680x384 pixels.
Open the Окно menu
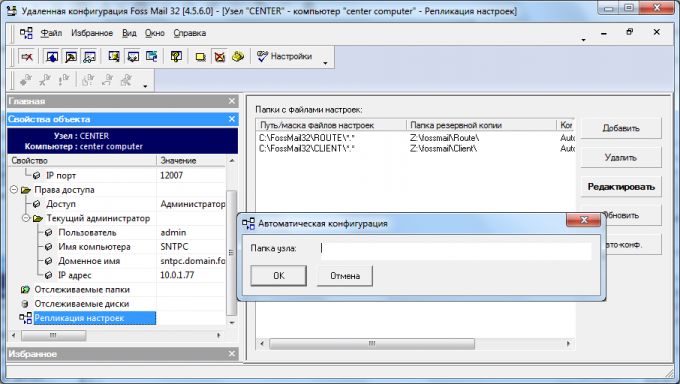click(155, 33)
